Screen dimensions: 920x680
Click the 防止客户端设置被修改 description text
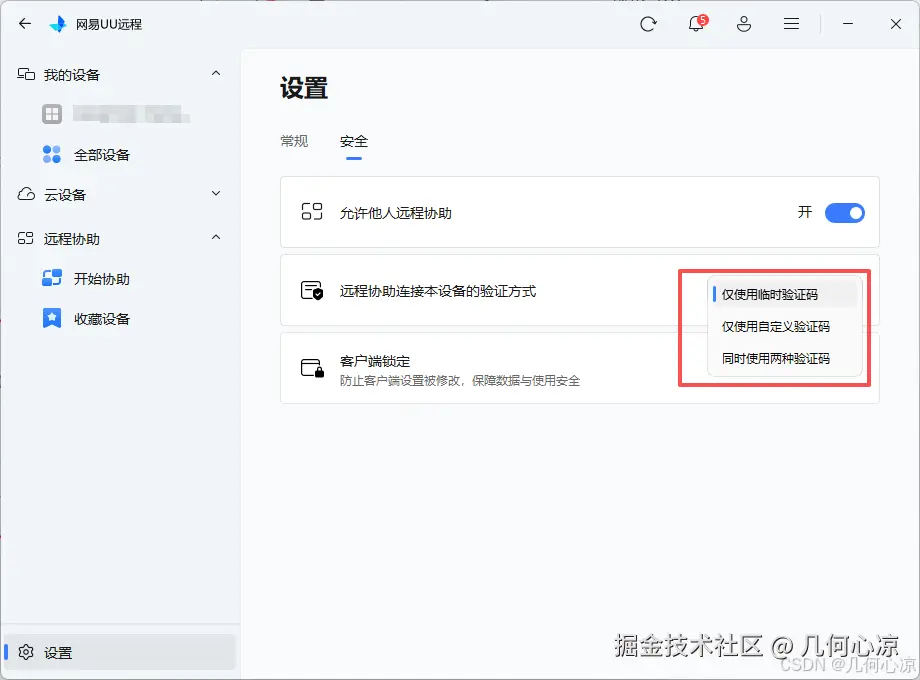(x=459, y=381)
